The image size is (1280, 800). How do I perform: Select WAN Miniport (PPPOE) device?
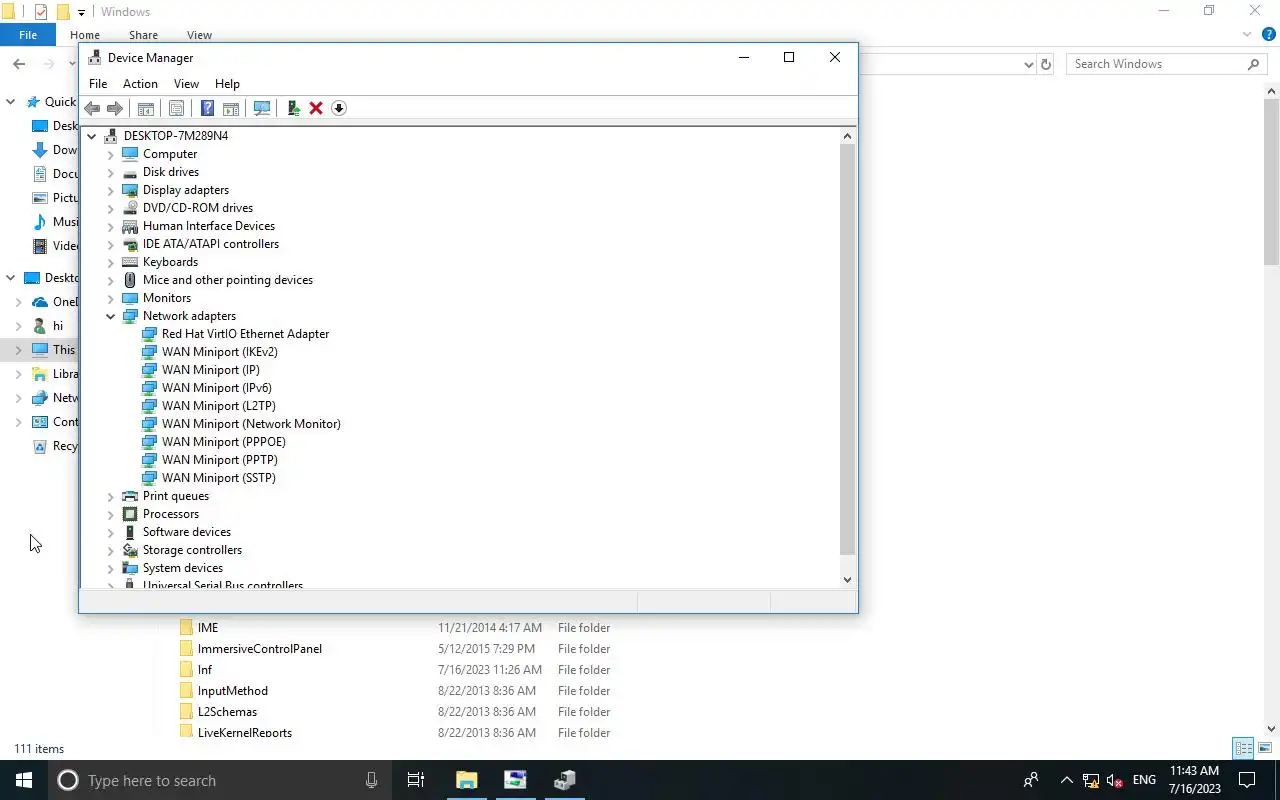click(x=224, y=442)
